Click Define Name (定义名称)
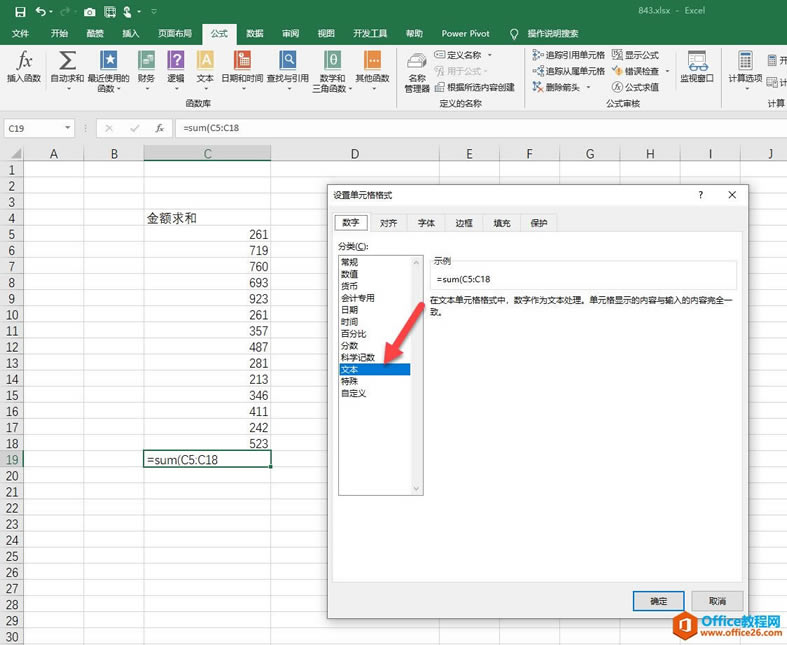This screenshot has height=645, width=787. coord(458,55)
